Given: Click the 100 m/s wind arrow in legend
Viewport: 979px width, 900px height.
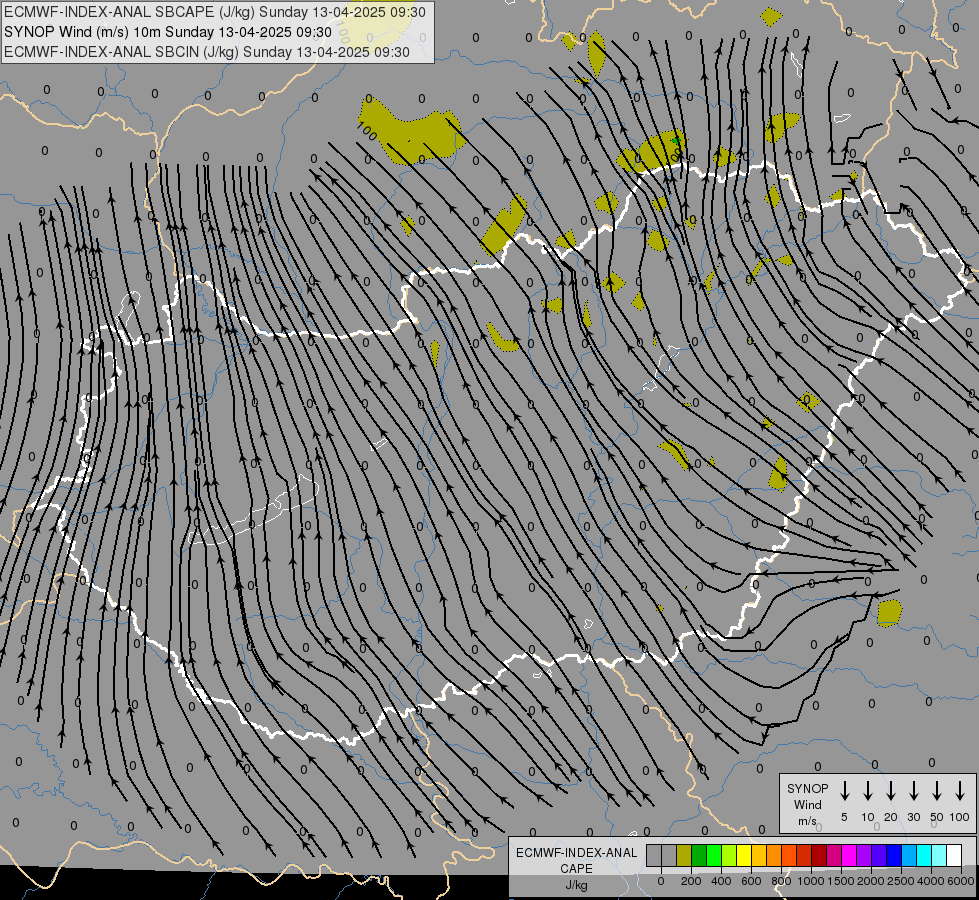Looking at the screenshot, I should click(960, 791).
